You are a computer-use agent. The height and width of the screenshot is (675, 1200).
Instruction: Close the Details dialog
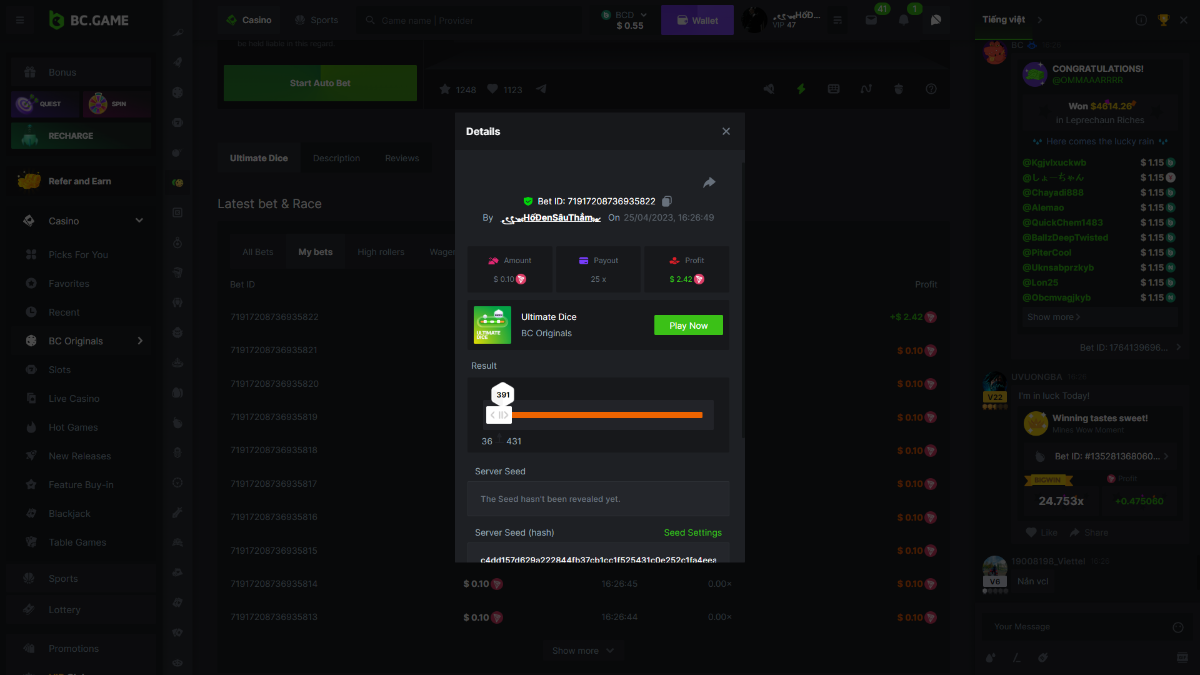726,132
